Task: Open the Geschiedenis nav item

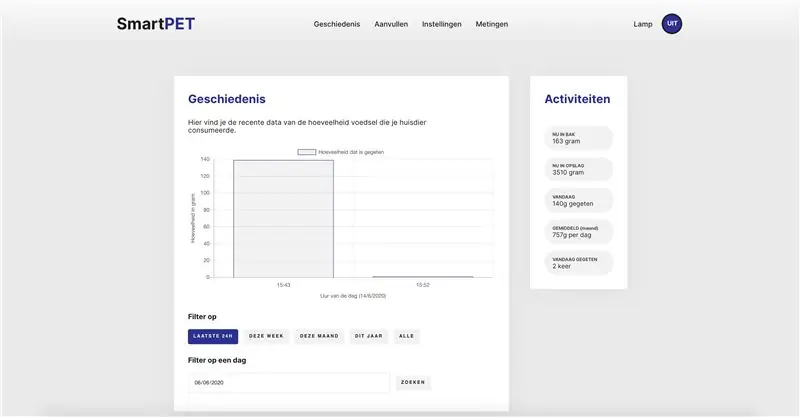Action: coord(337,24)
